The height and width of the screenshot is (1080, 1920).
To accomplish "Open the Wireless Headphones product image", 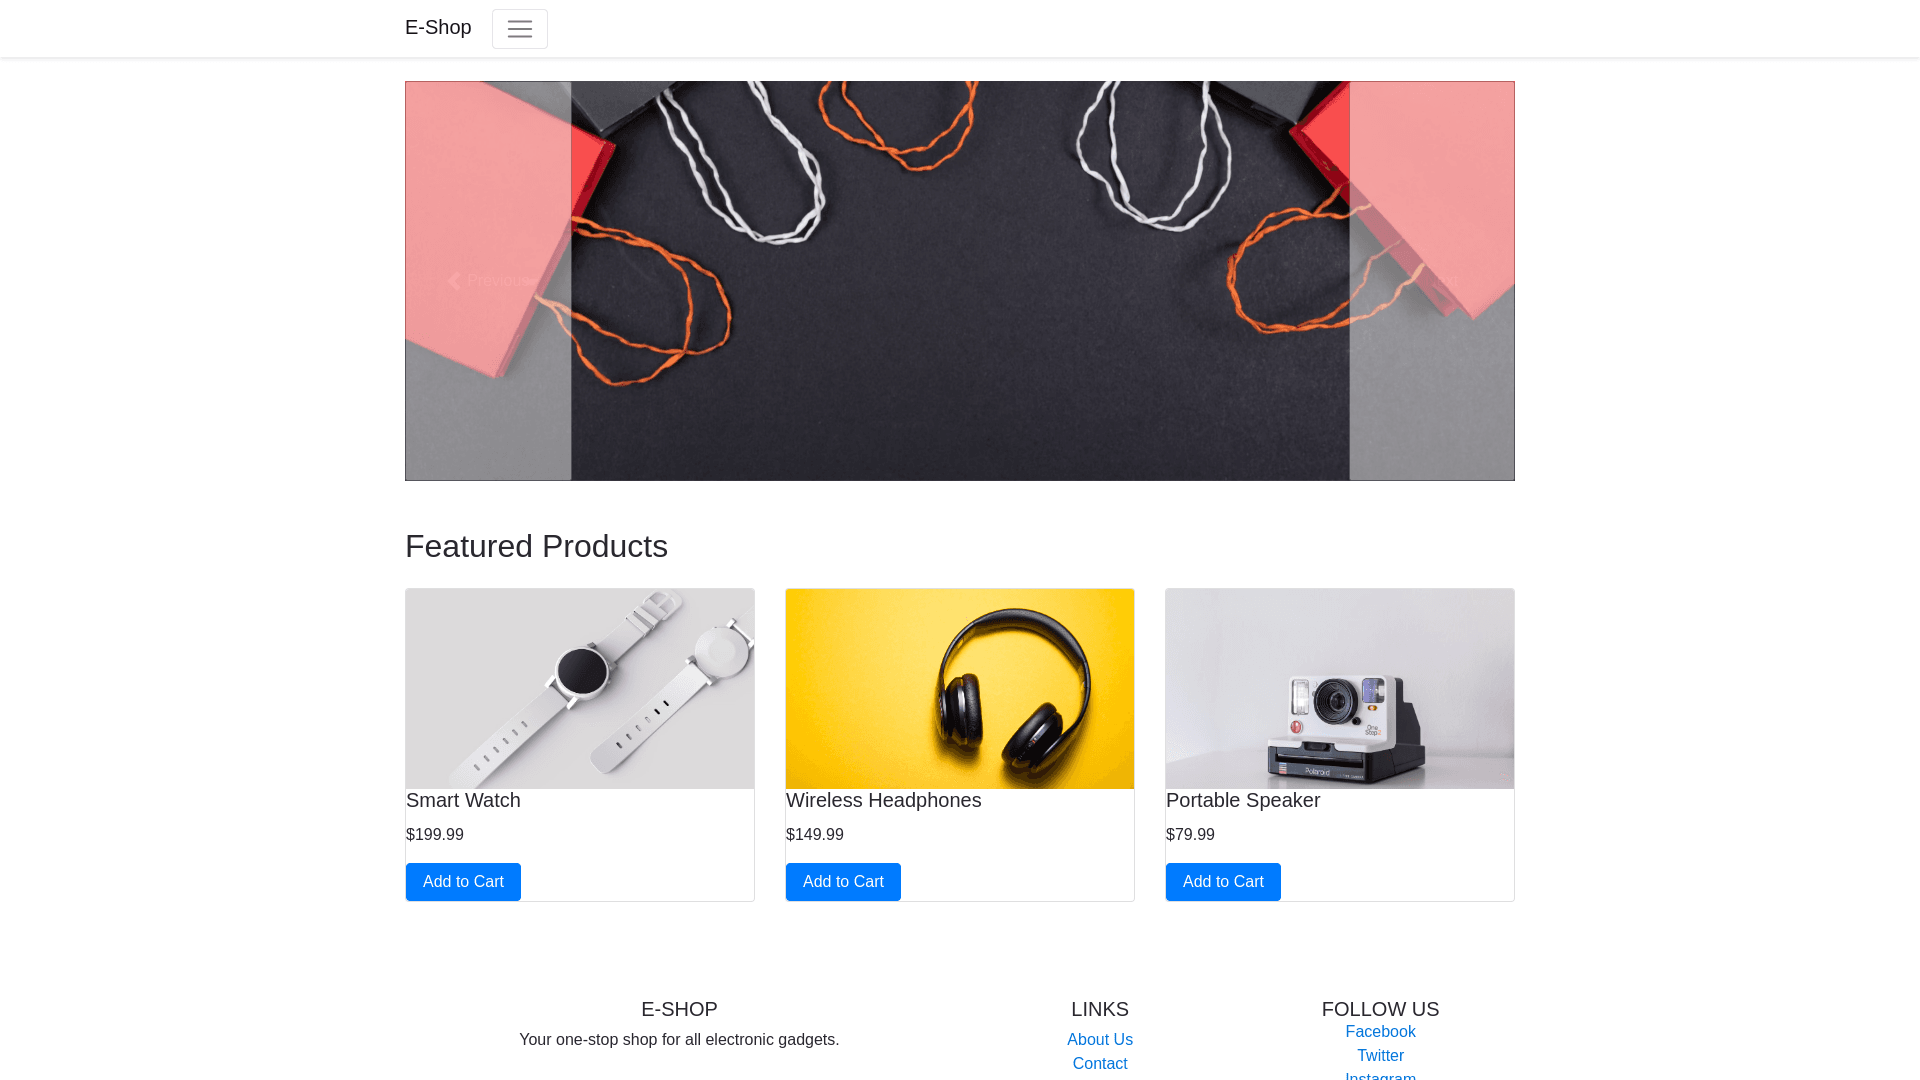I will pyautogui.click(x=960, y=689).
